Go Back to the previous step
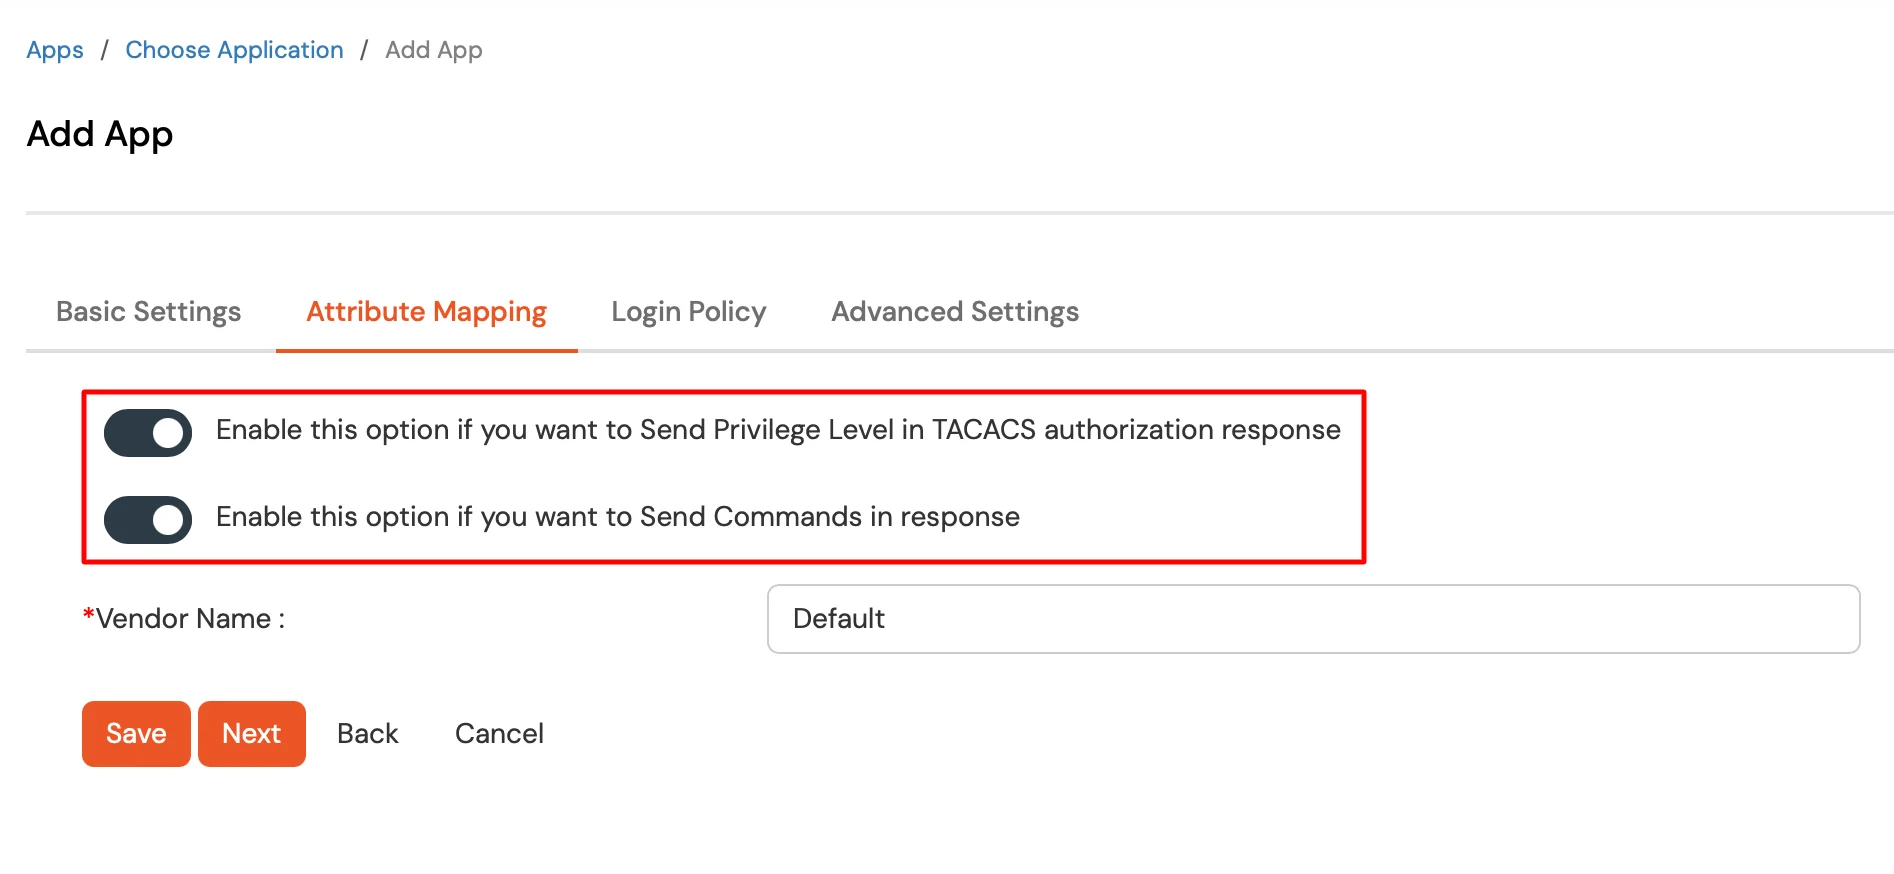The image size is (1894, 874). pos(367,733)
